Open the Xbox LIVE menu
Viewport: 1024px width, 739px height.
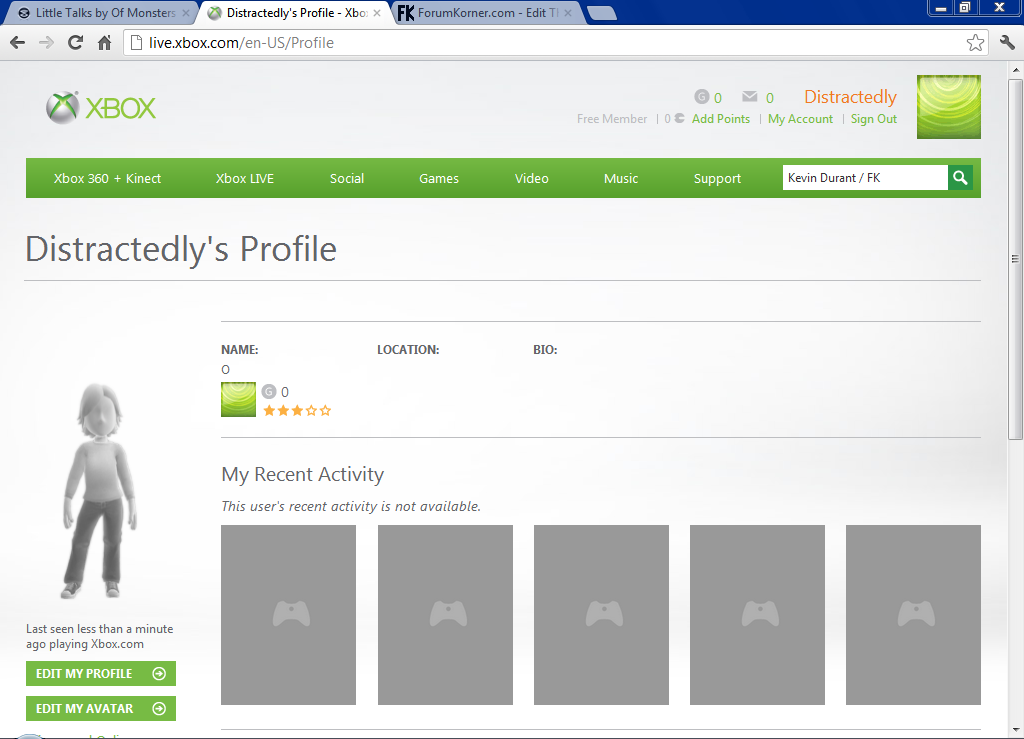245,178
